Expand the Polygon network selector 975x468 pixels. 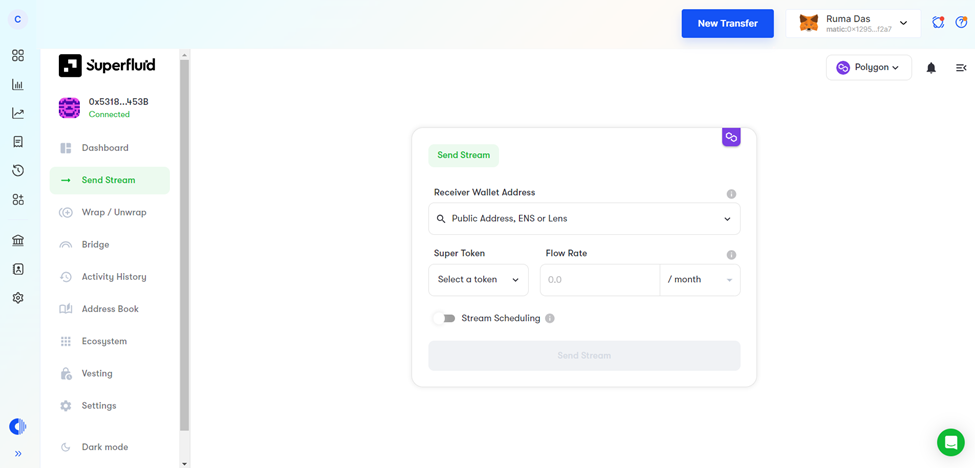(868, 68)
